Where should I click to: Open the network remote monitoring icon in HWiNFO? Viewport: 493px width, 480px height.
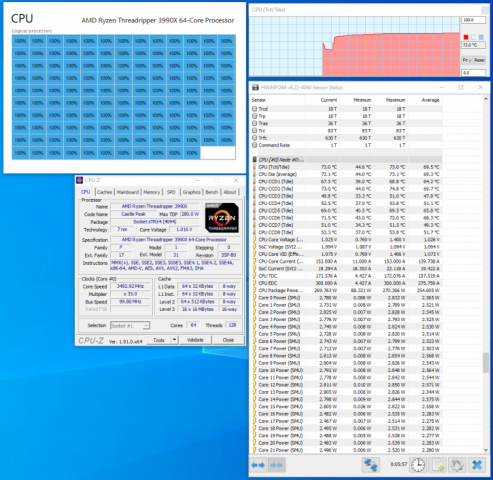[371, 465]
